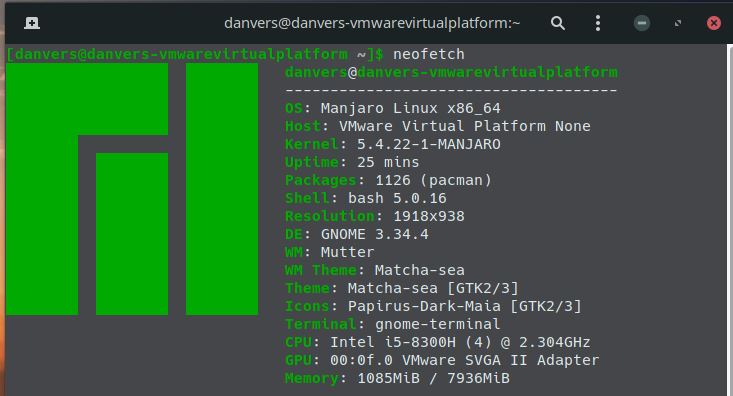Viewport: 733px width, 396px height.
Task: Click the Terminal value gnome-terminal
Action: (438, 324)
